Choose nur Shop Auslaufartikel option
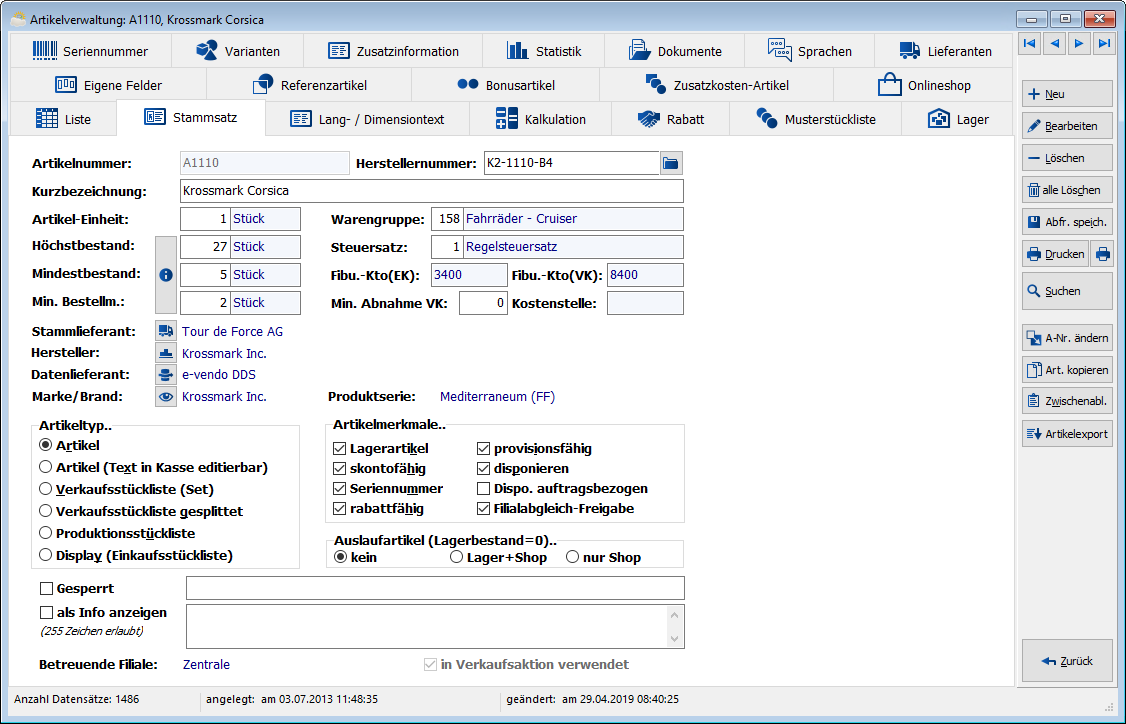Image resolution: width=1126 pixels, height=724 pixels. 572,557
